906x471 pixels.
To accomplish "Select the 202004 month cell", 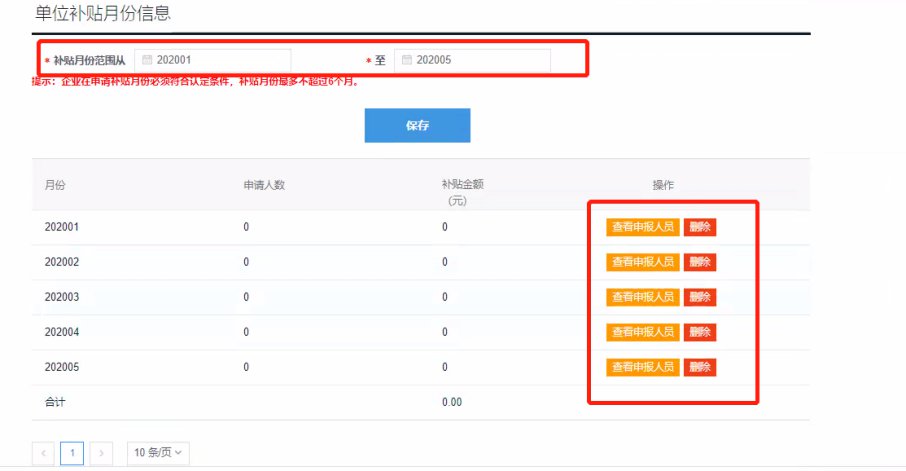I will (62, 332).
